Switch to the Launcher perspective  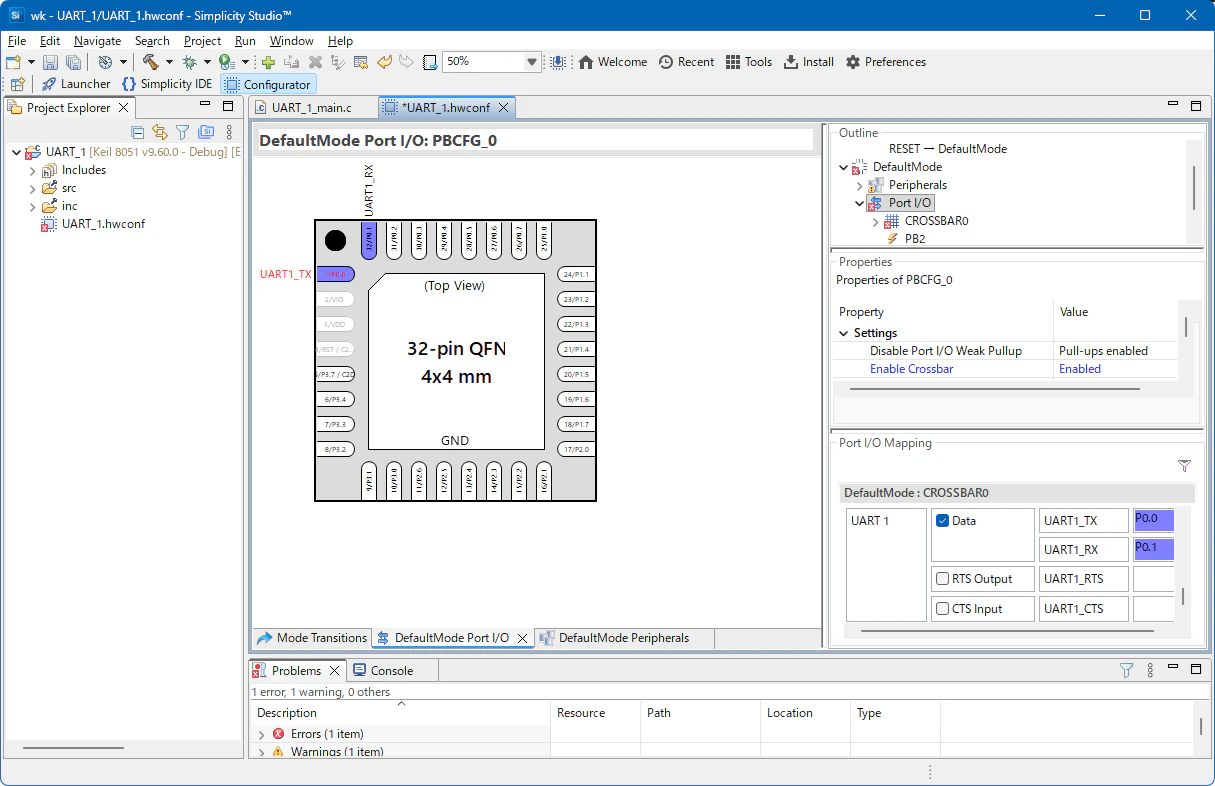[x=76, y=84]
